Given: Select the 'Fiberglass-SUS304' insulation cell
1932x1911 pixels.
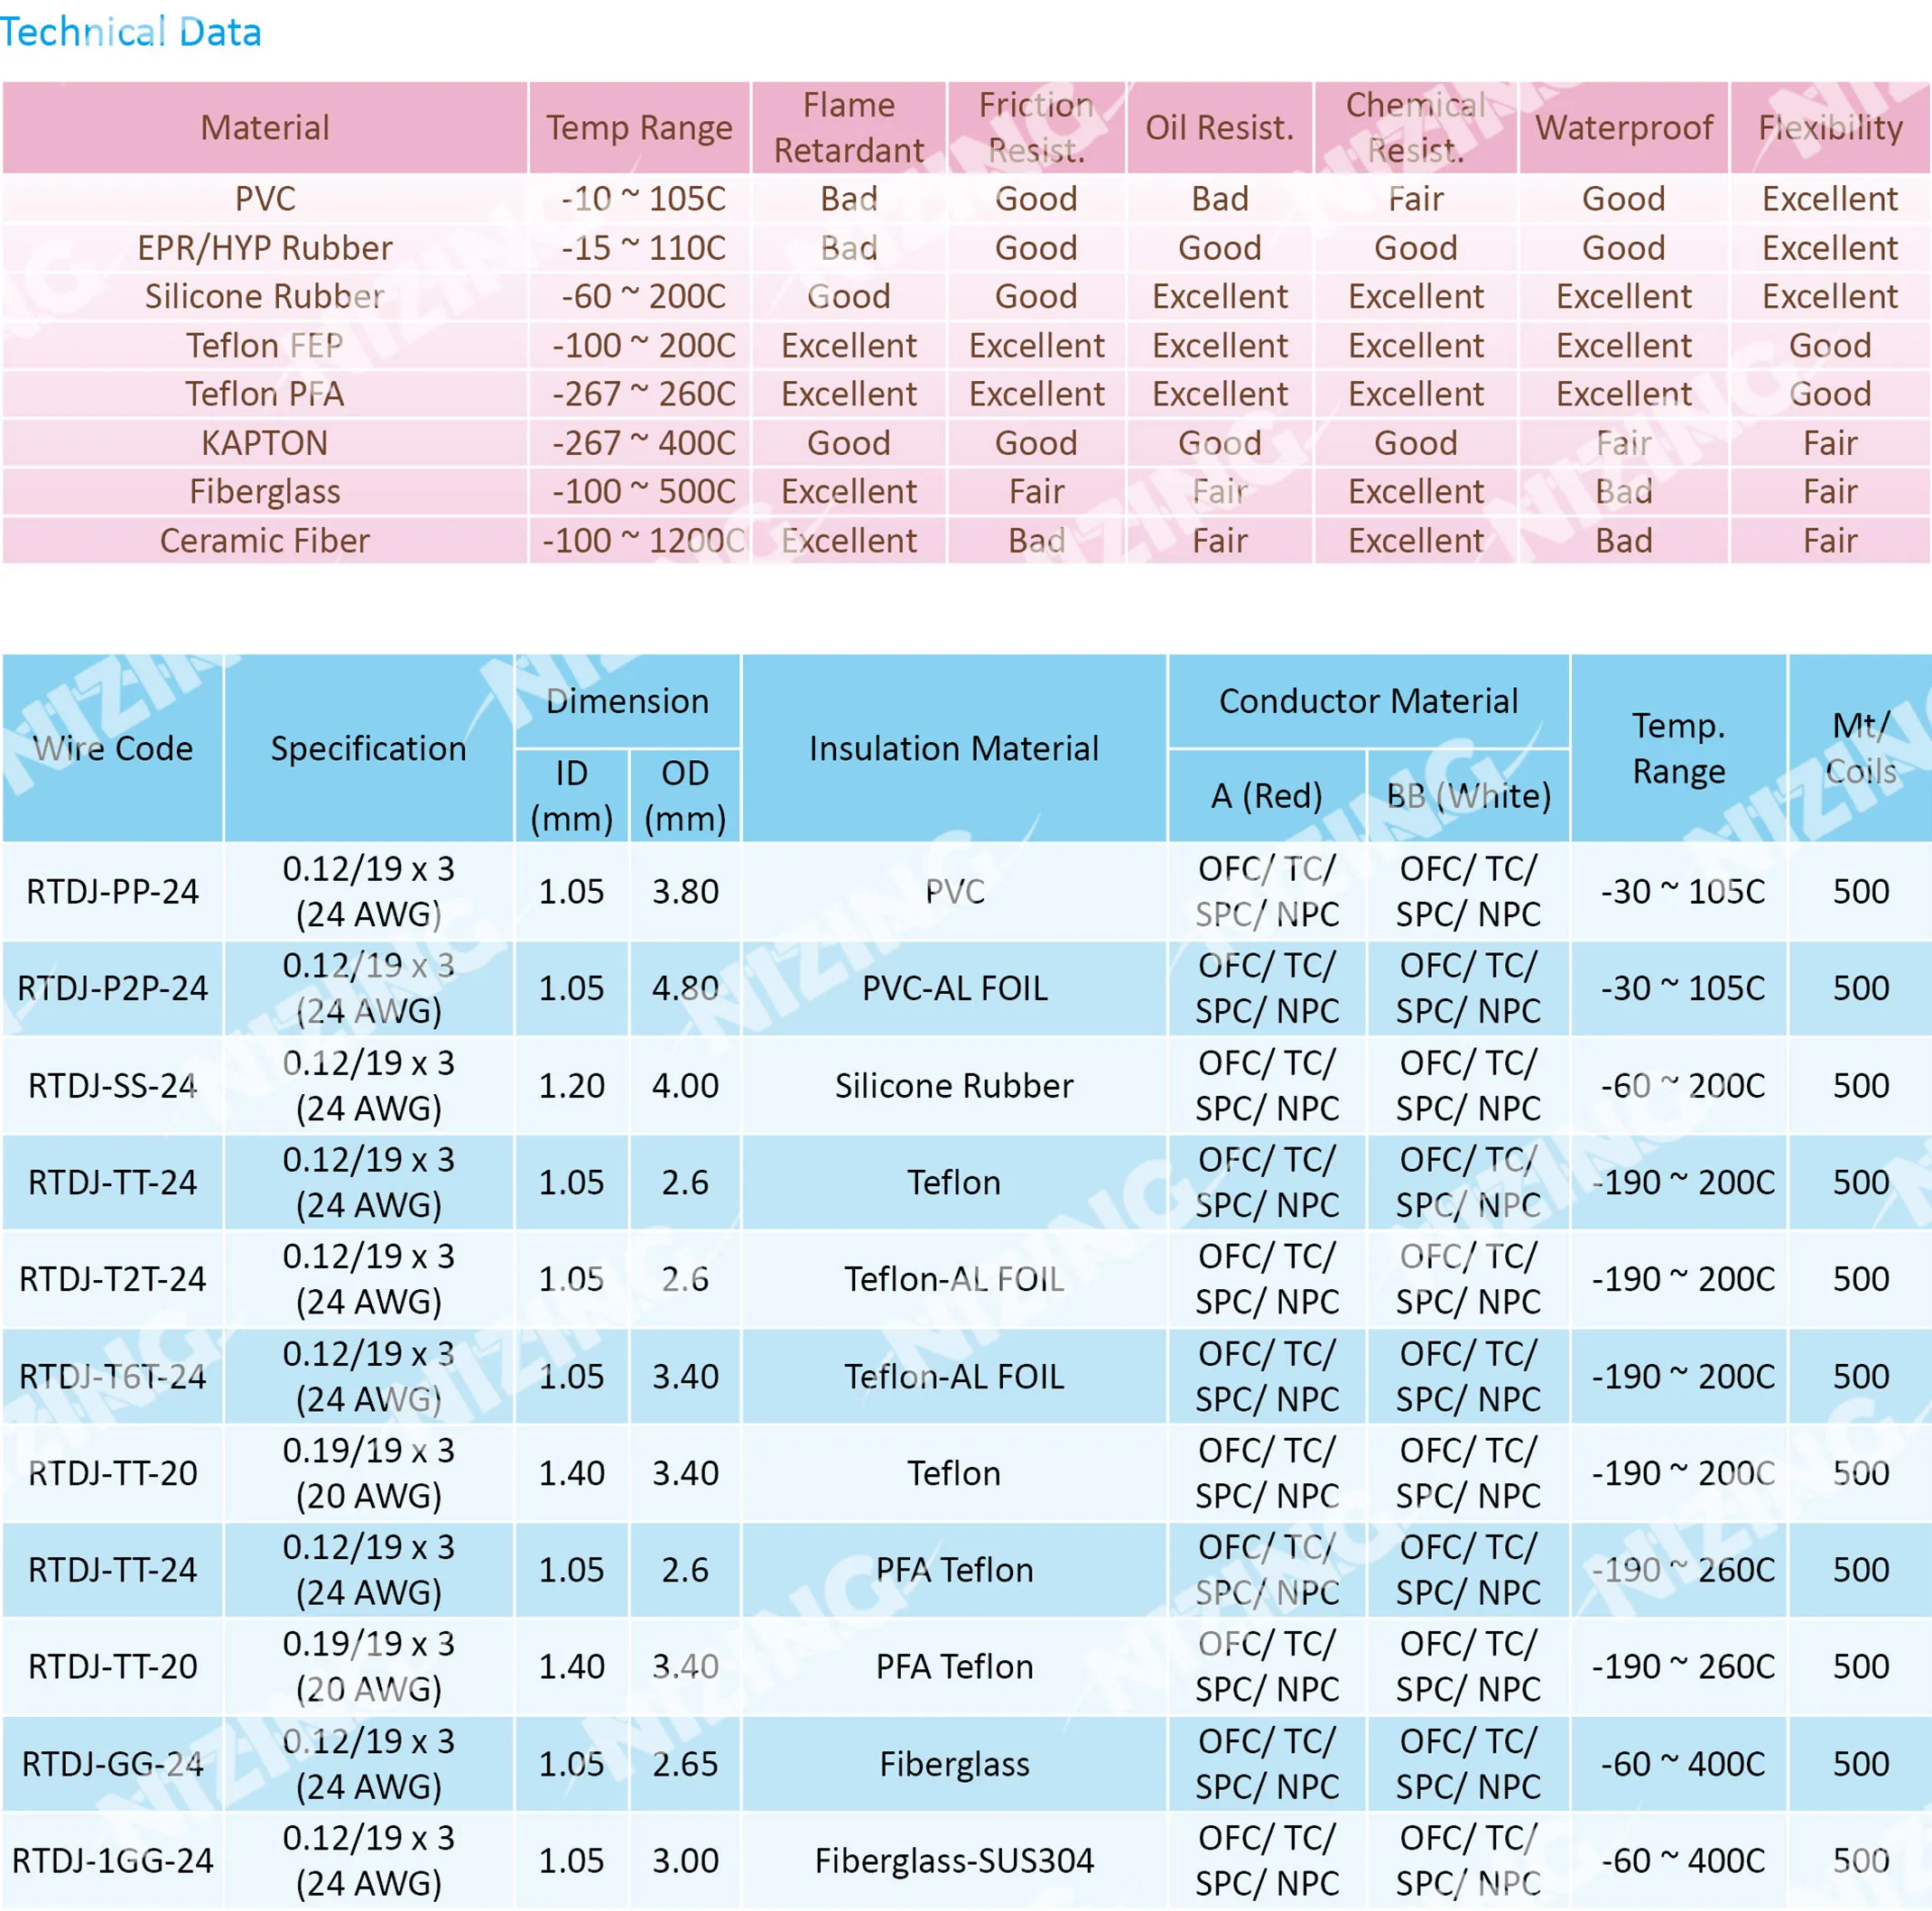Looking at the screenshot, I should tap(954, 1861).
